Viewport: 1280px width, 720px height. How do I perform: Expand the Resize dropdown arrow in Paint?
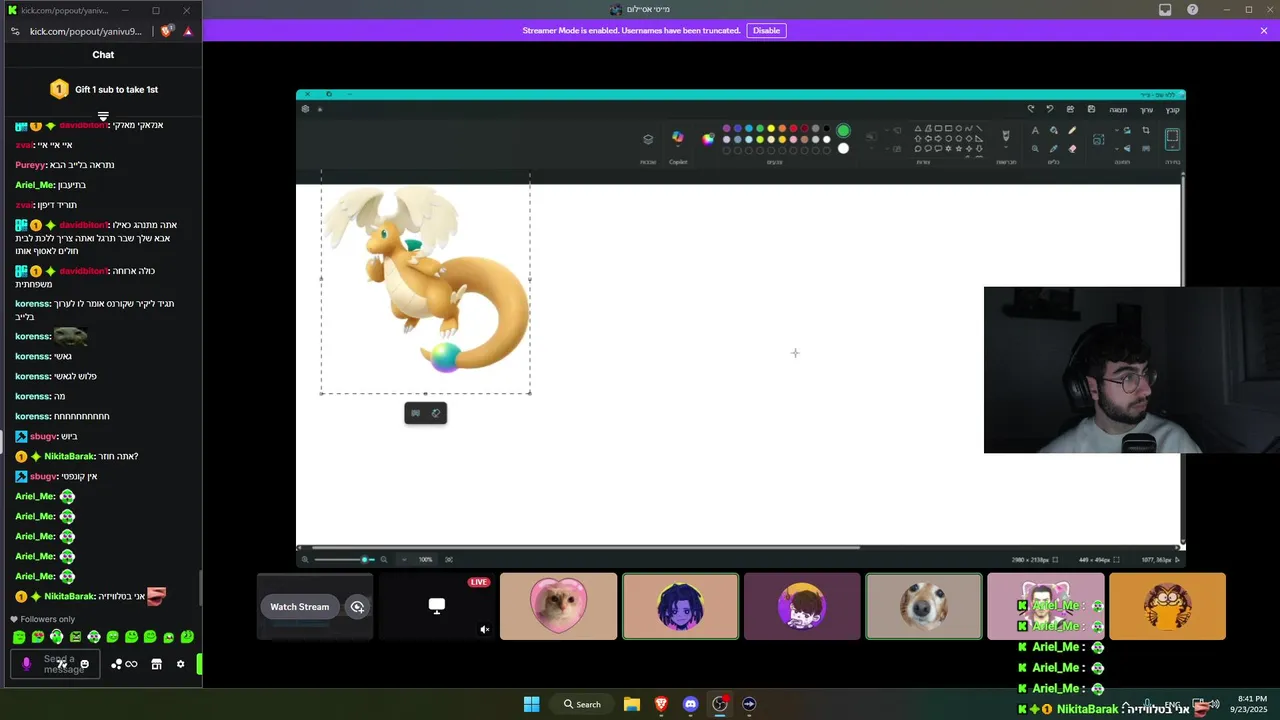[x=1117, y=130]
